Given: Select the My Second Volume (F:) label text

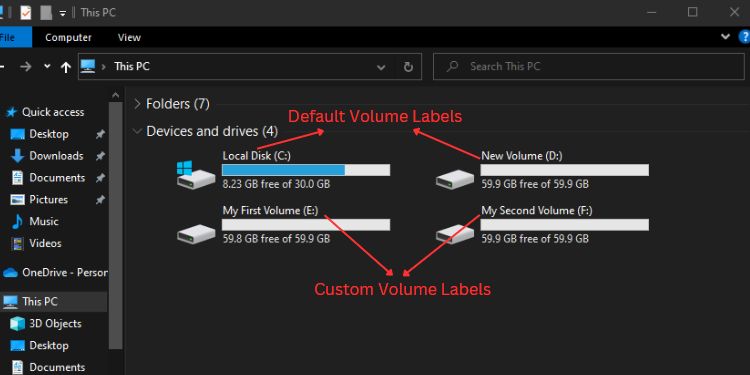Looking at the screenshot, I should click(537, 210).
